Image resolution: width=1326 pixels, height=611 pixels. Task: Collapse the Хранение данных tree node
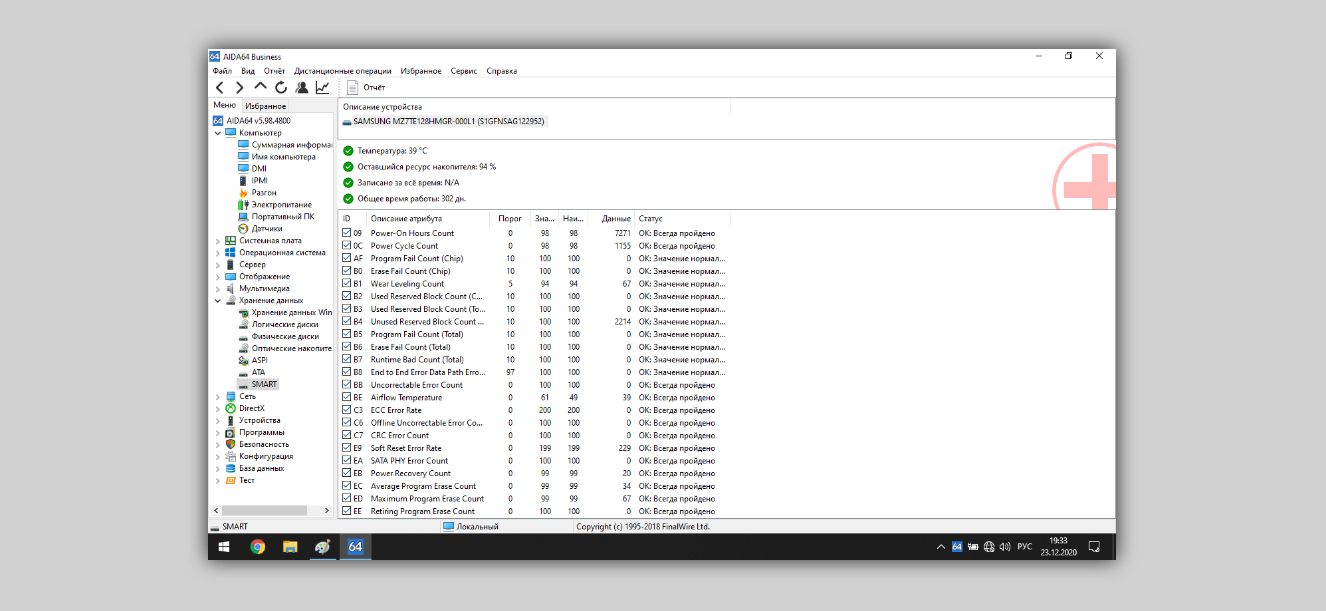[x=218, y=300]
